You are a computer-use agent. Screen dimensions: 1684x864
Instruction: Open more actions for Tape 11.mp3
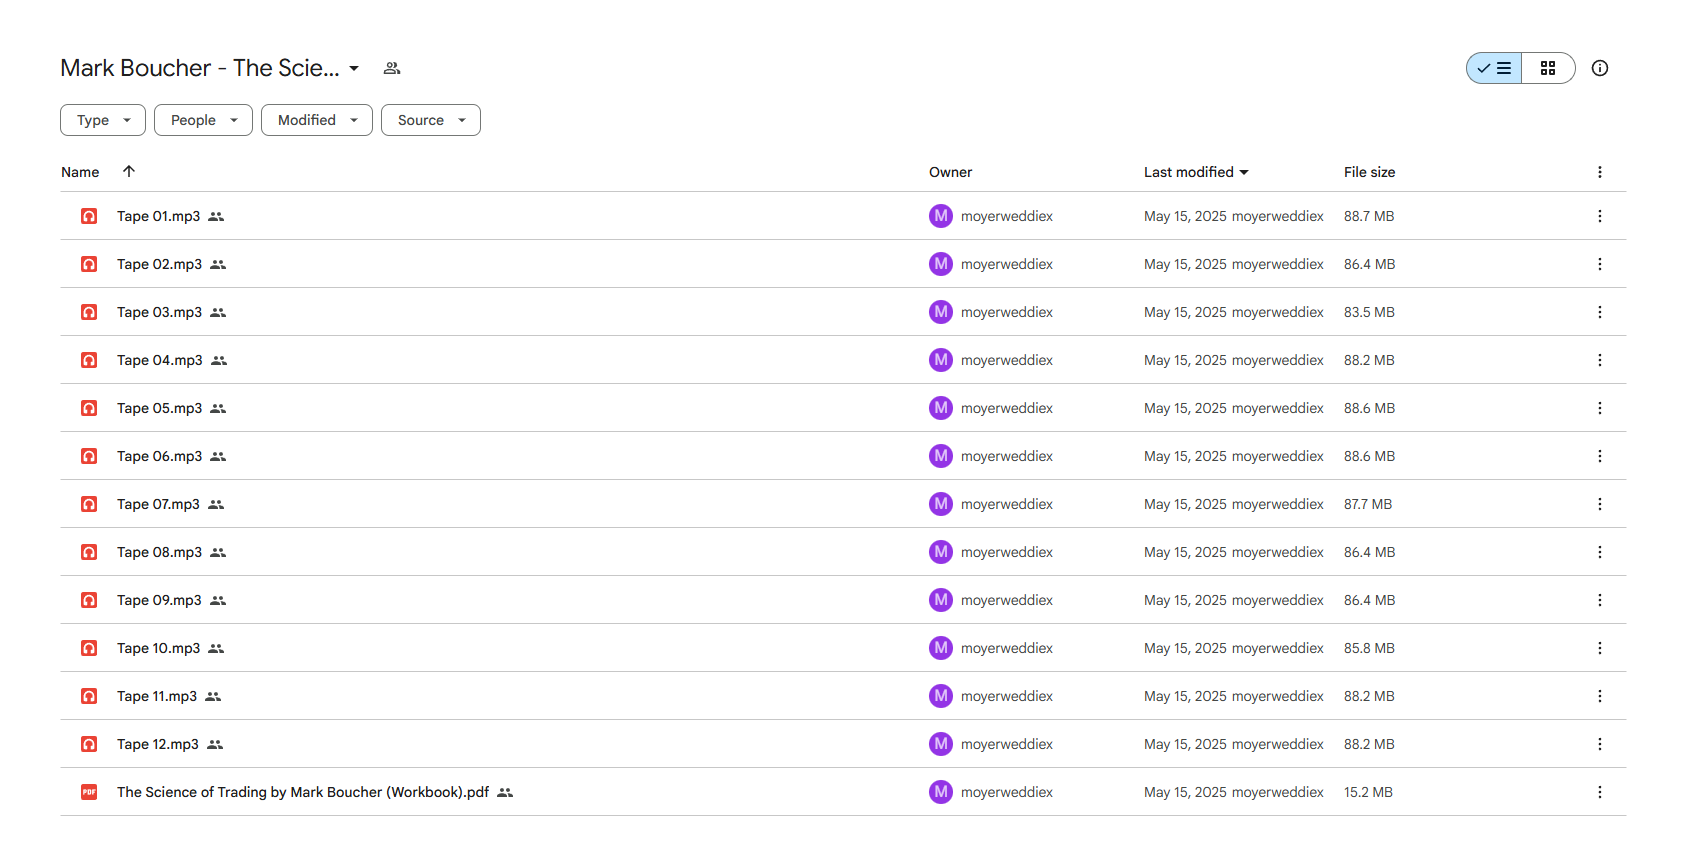(1600, 696)
